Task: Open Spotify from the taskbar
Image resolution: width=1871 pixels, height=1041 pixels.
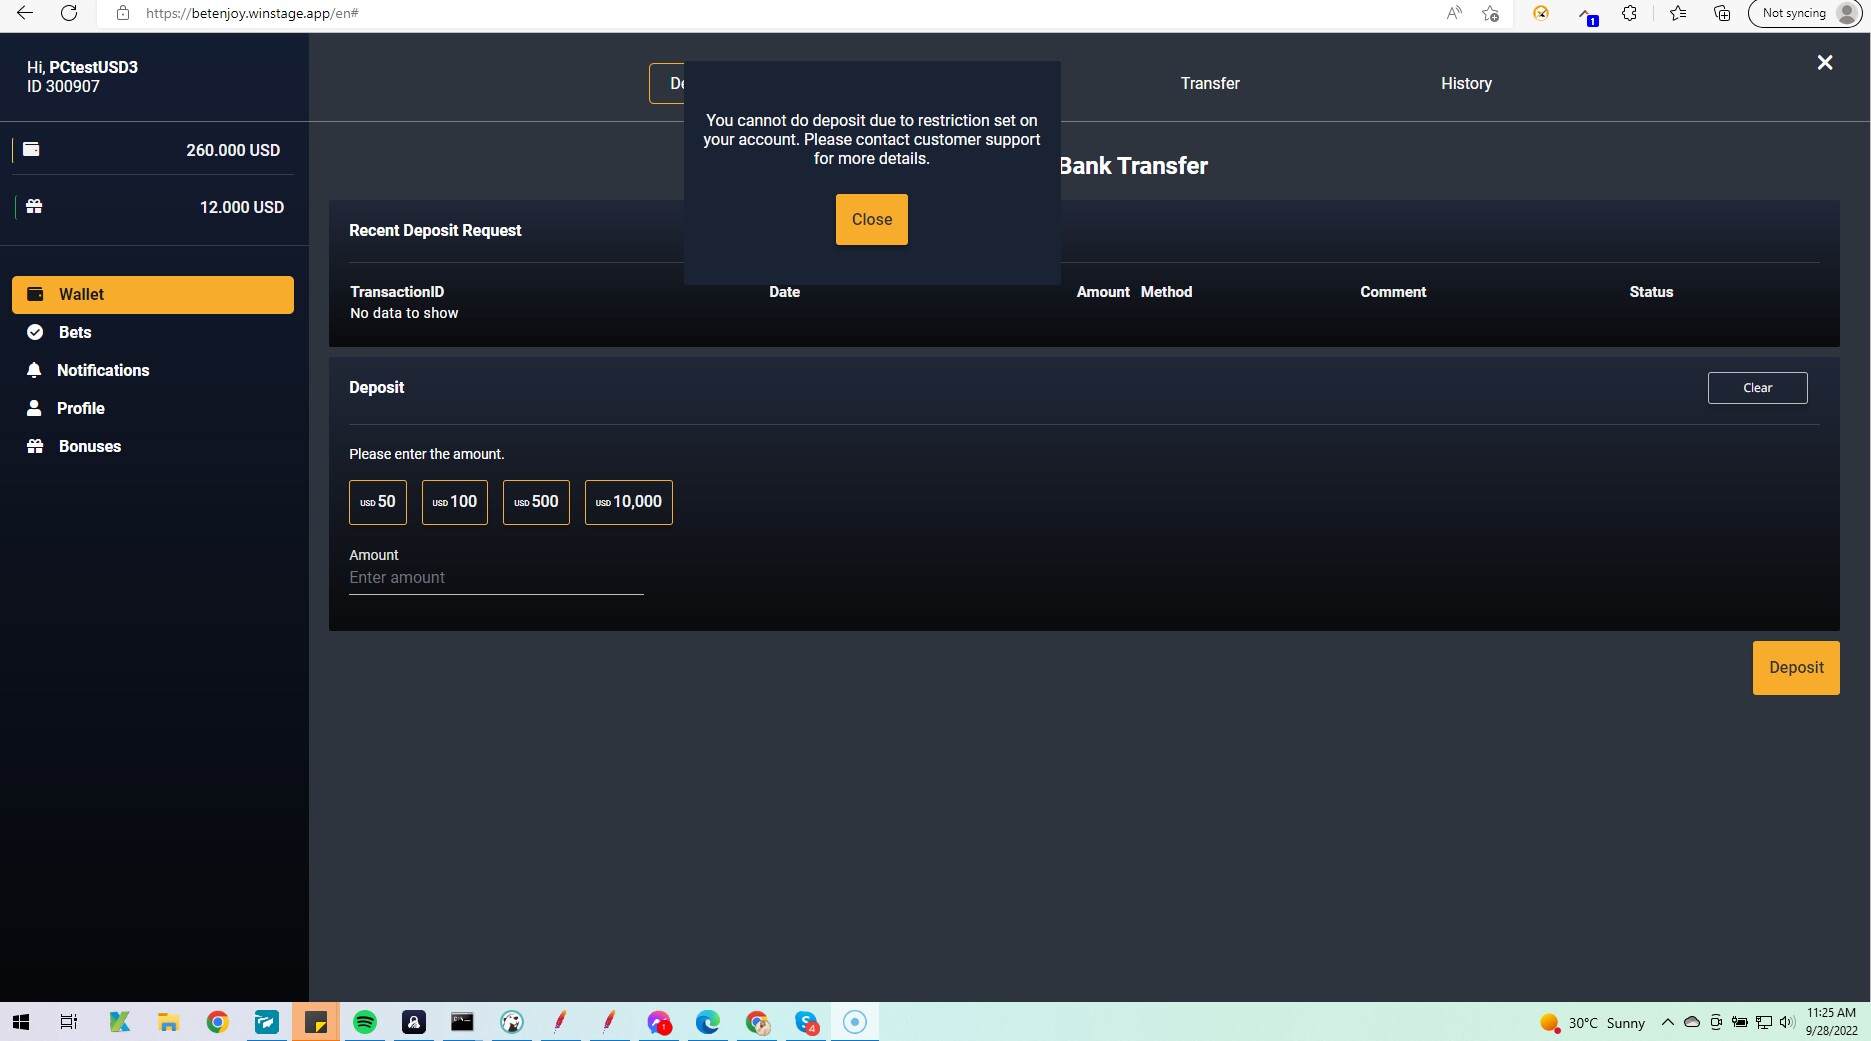Action: [x=365, y=1022]
